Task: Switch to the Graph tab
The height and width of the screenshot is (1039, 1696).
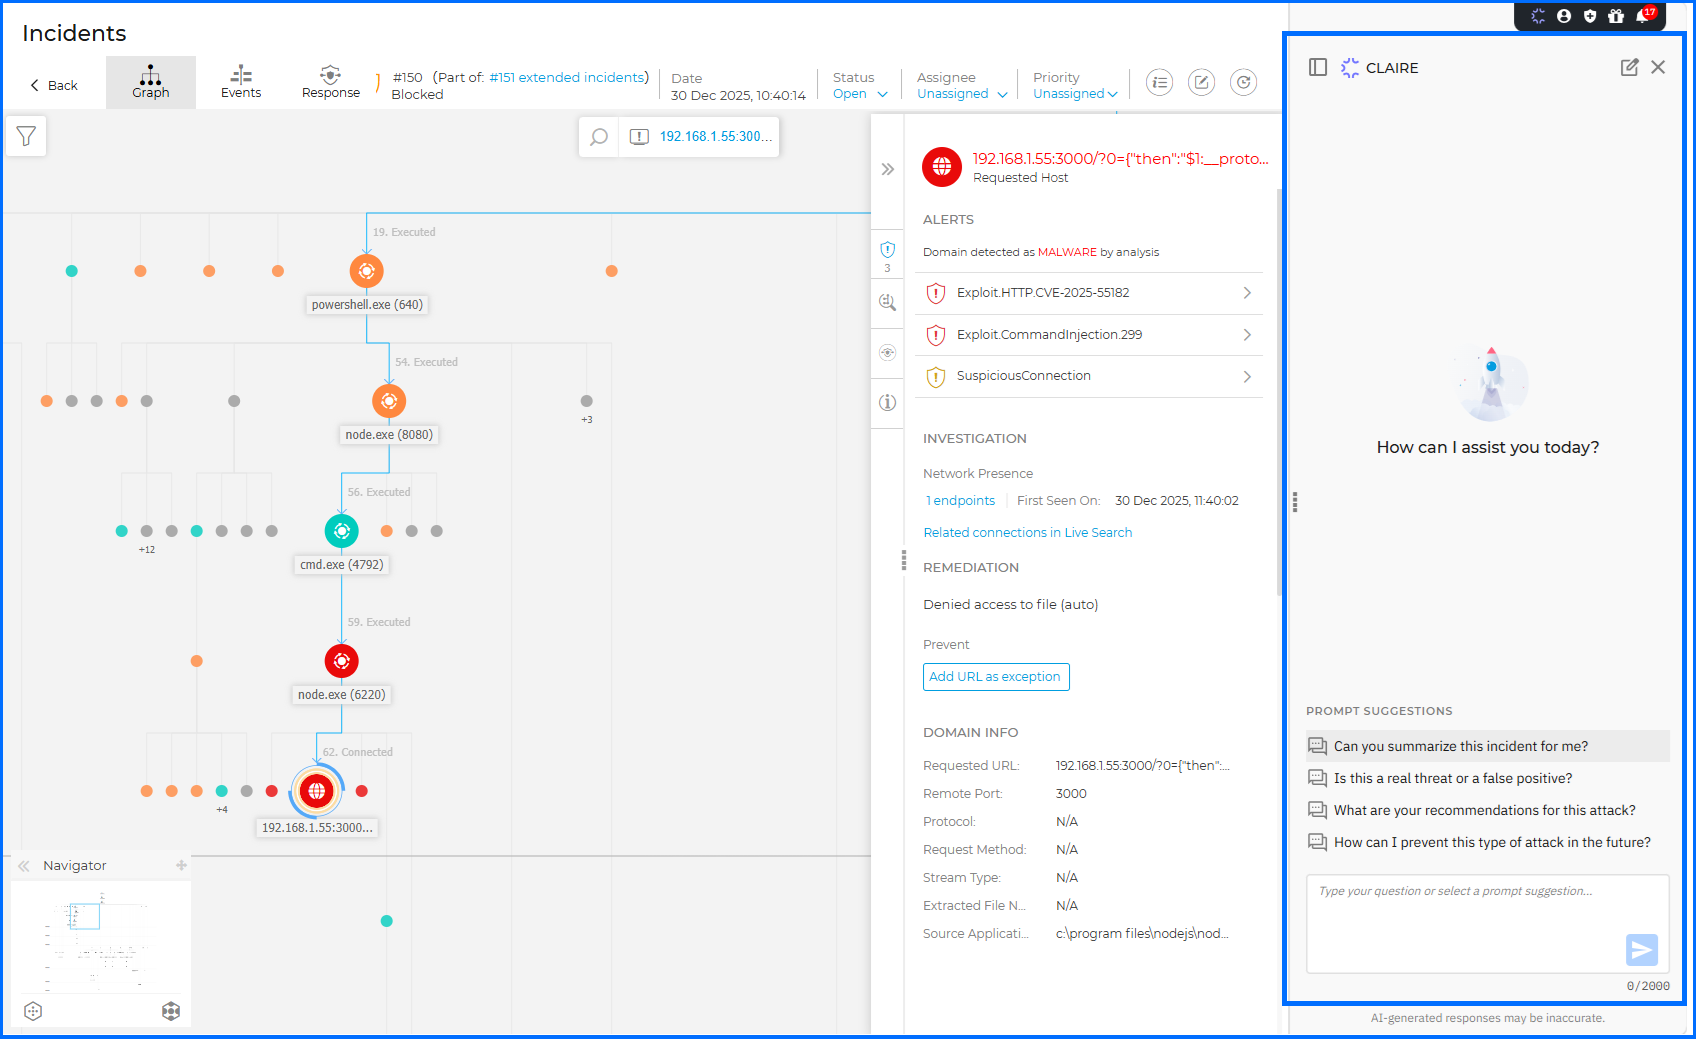Action: tap(151, 82)
